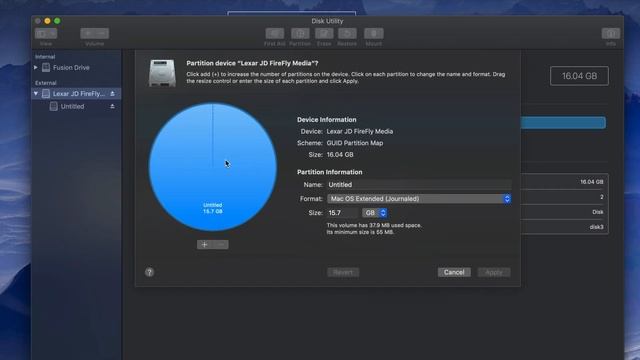Click the disk3 device value
The width and height of the screenshot is (640, 360).
[596, 227]
